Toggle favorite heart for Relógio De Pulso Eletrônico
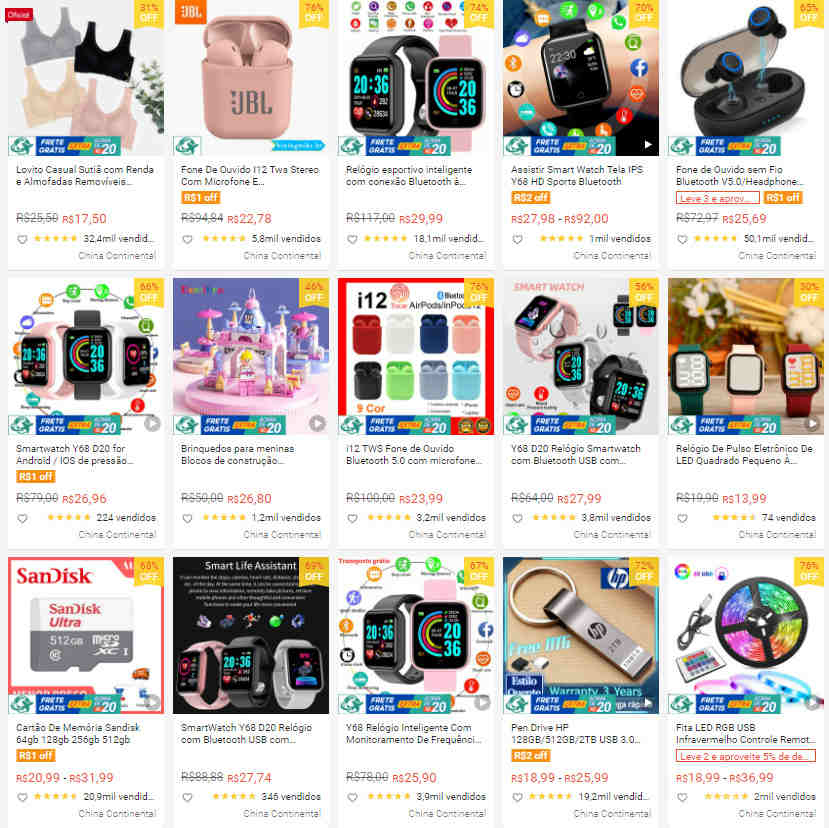829x828 pixels. point(682,519)
